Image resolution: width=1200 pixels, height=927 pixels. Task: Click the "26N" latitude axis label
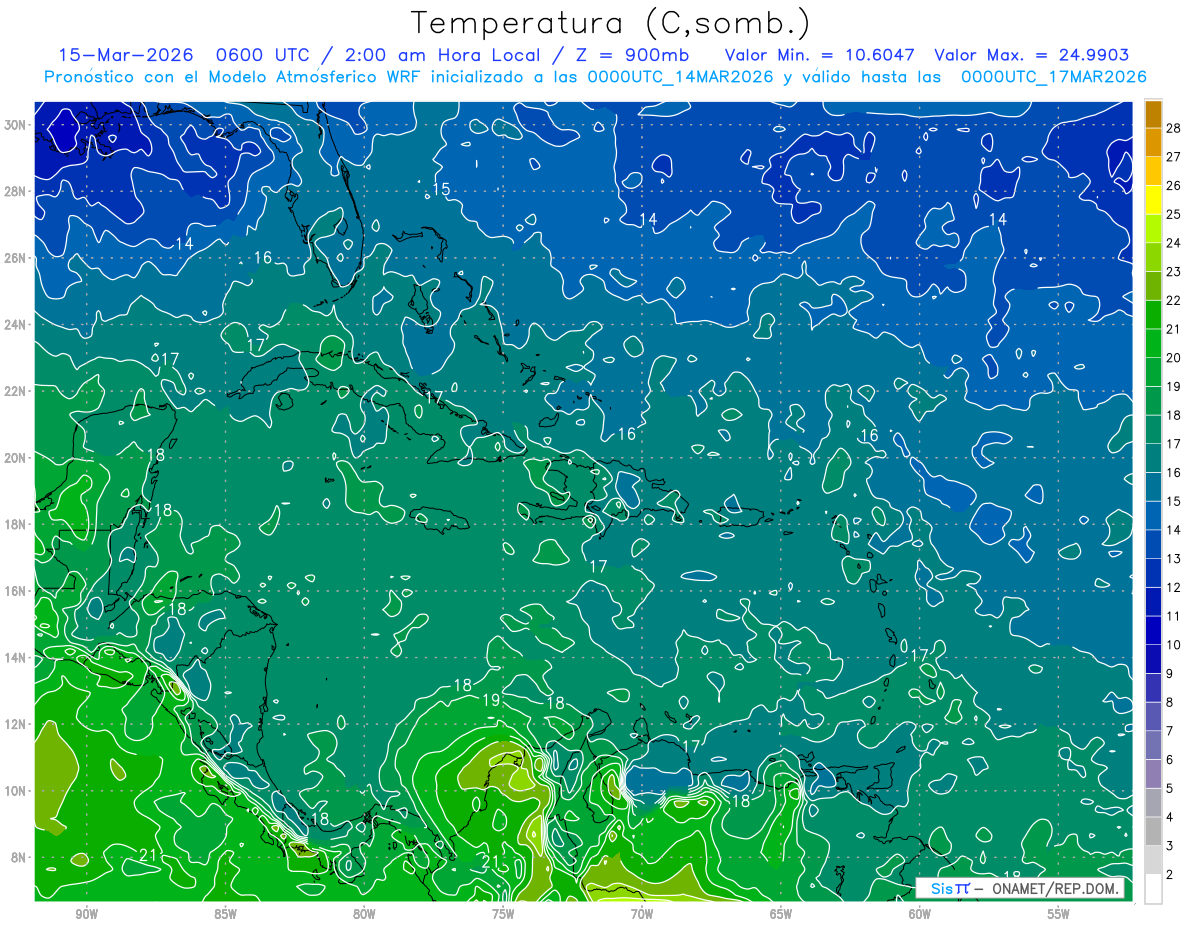click(x=14, y=258)
